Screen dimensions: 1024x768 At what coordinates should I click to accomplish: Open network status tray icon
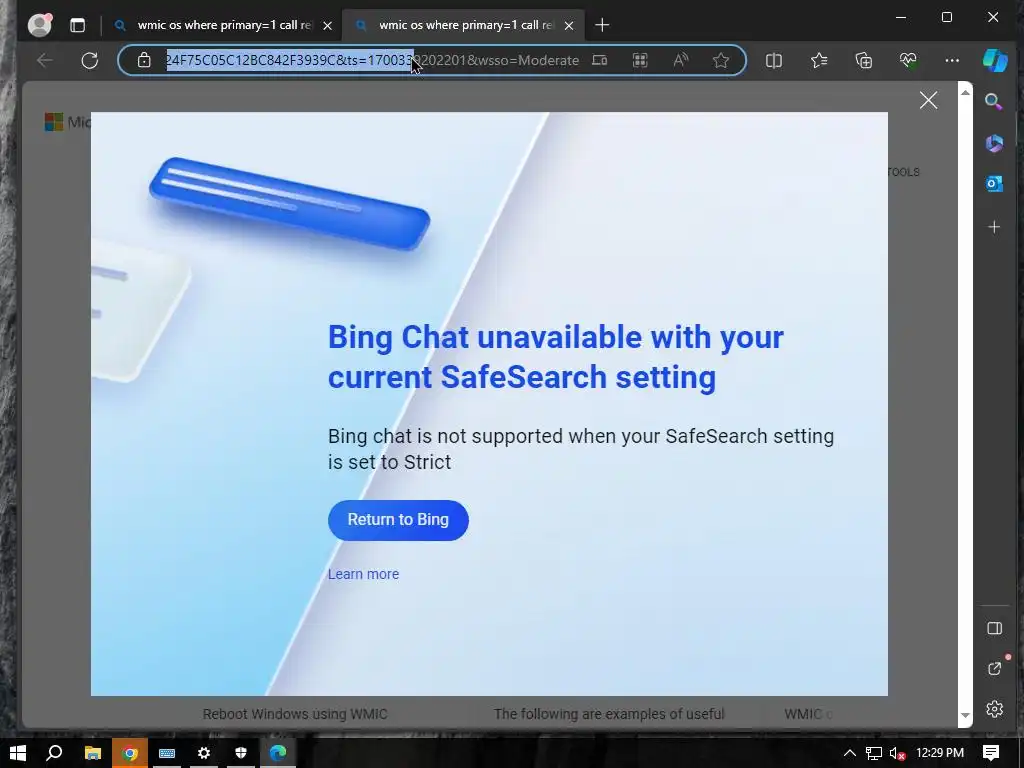[874, 753]
